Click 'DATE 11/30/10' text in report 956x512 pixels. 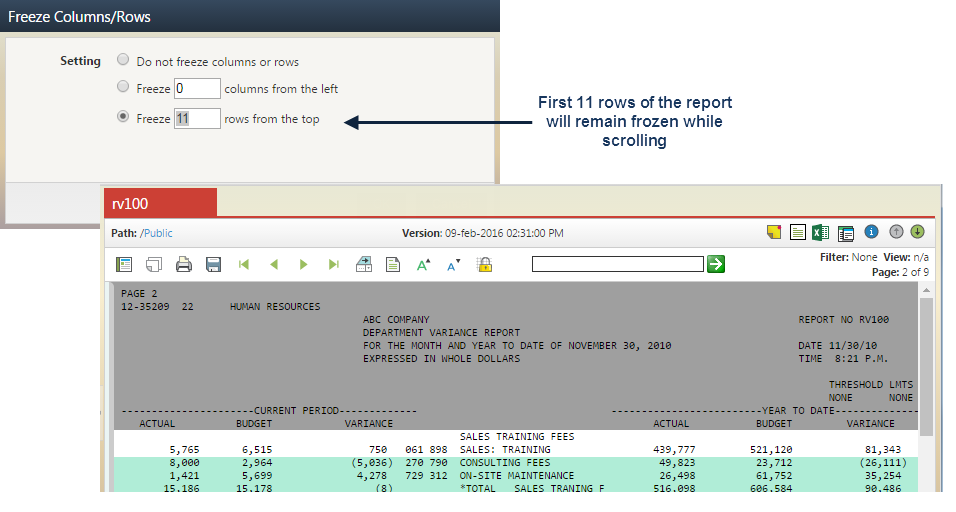point(838,345)
